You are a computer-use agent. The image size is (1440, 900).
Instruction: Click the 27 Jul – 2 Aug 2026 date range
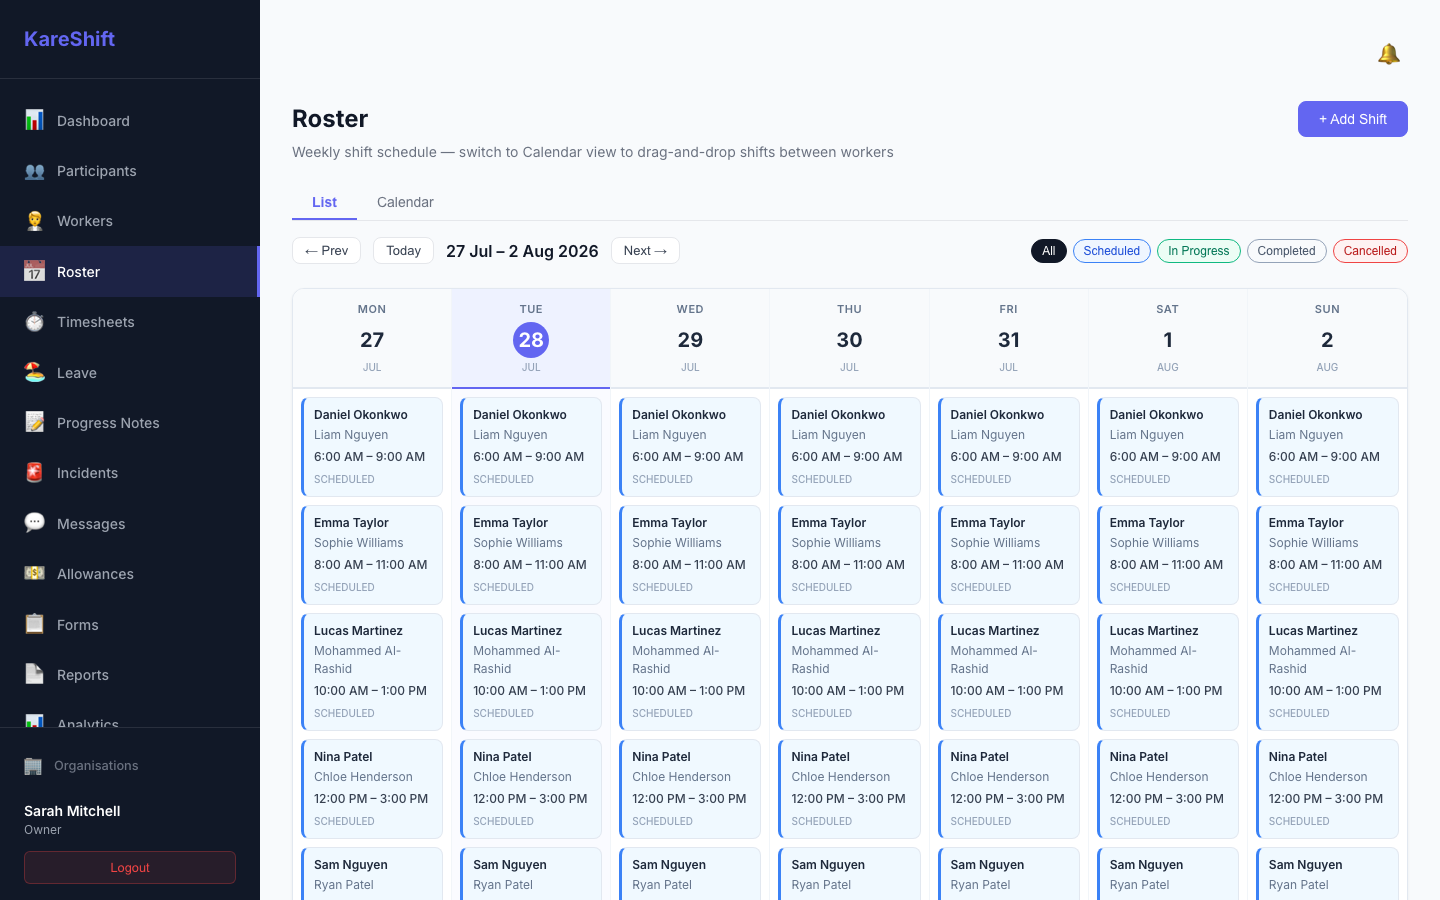coord(522,251)
